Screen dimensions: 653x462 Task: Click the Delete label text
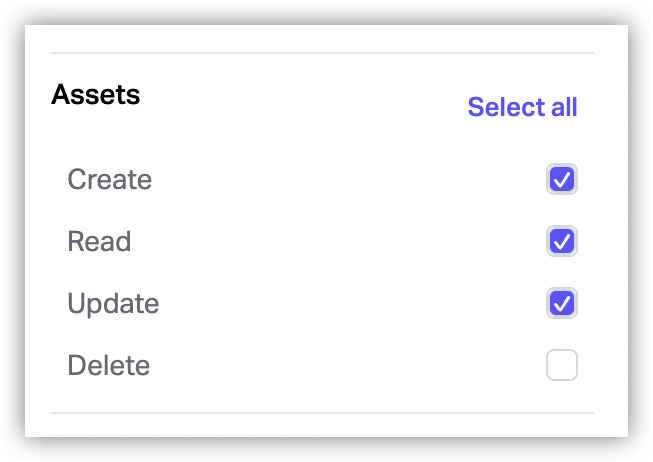point(108,366)
